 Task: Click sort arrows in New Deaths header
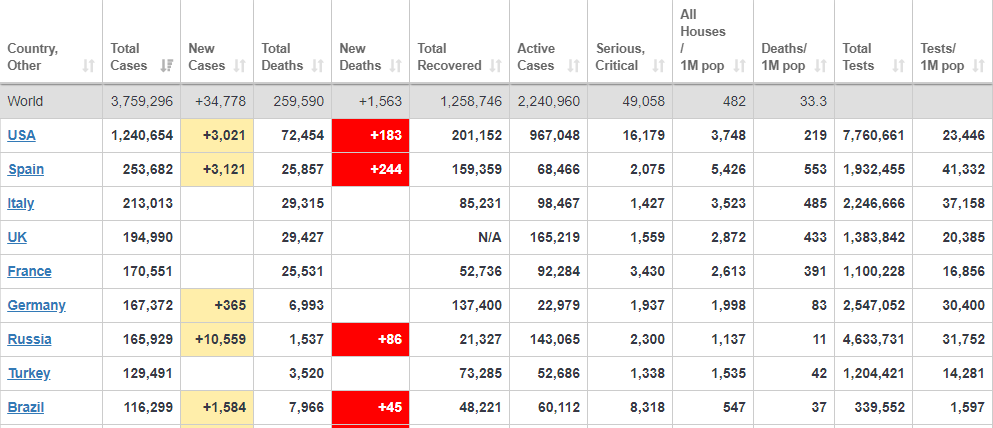tap(396, 65)
